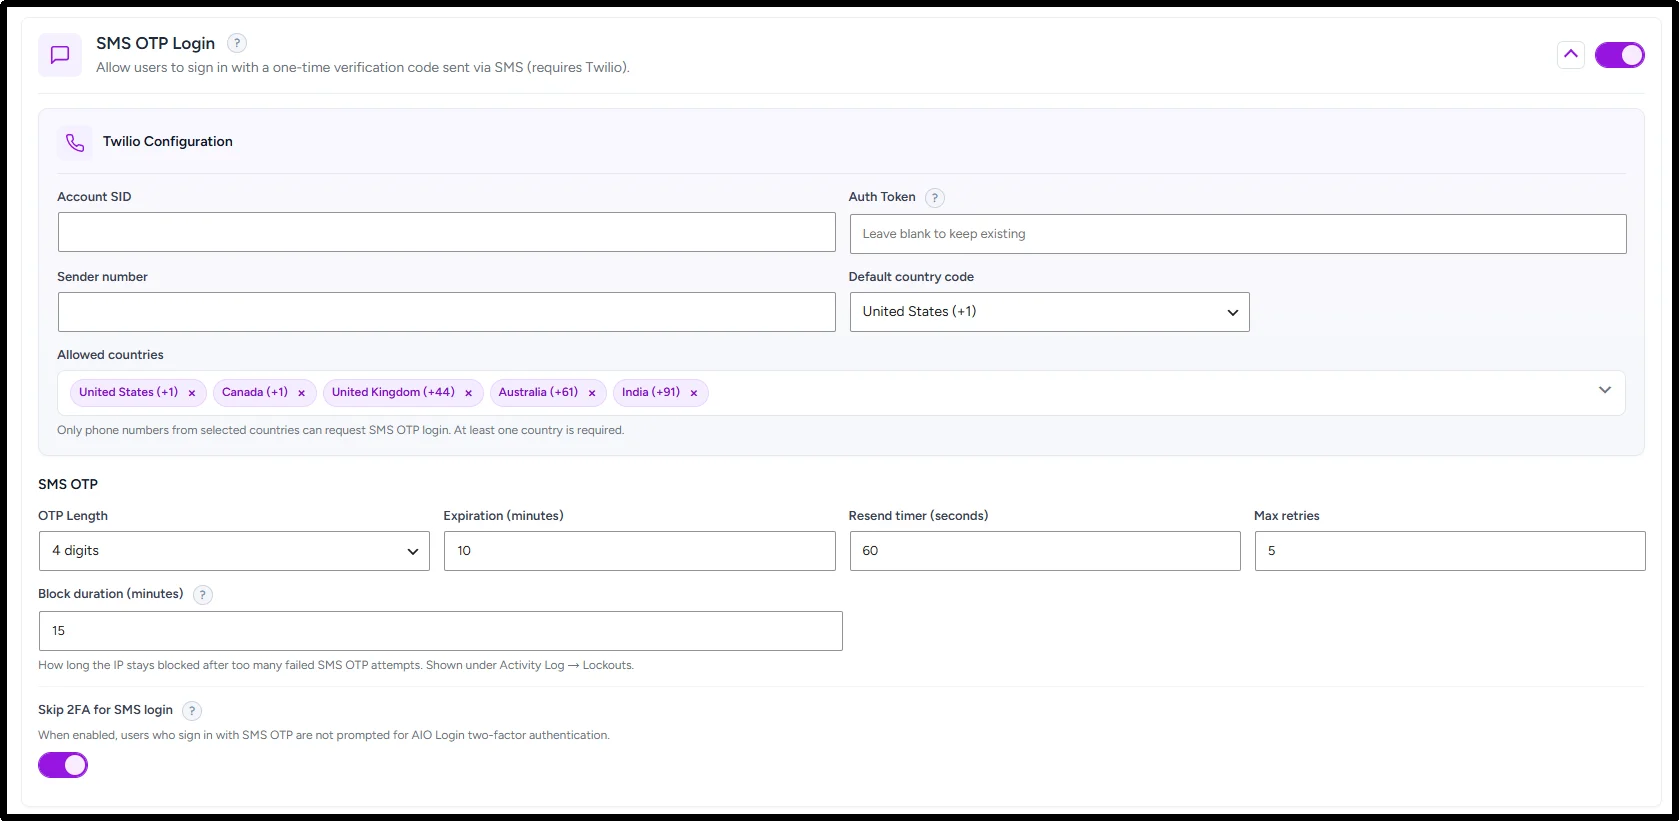Open the Default country code dropdown
Image resolution: width=1679 pixels, height=821 pixels.
tap(1049, 312)
